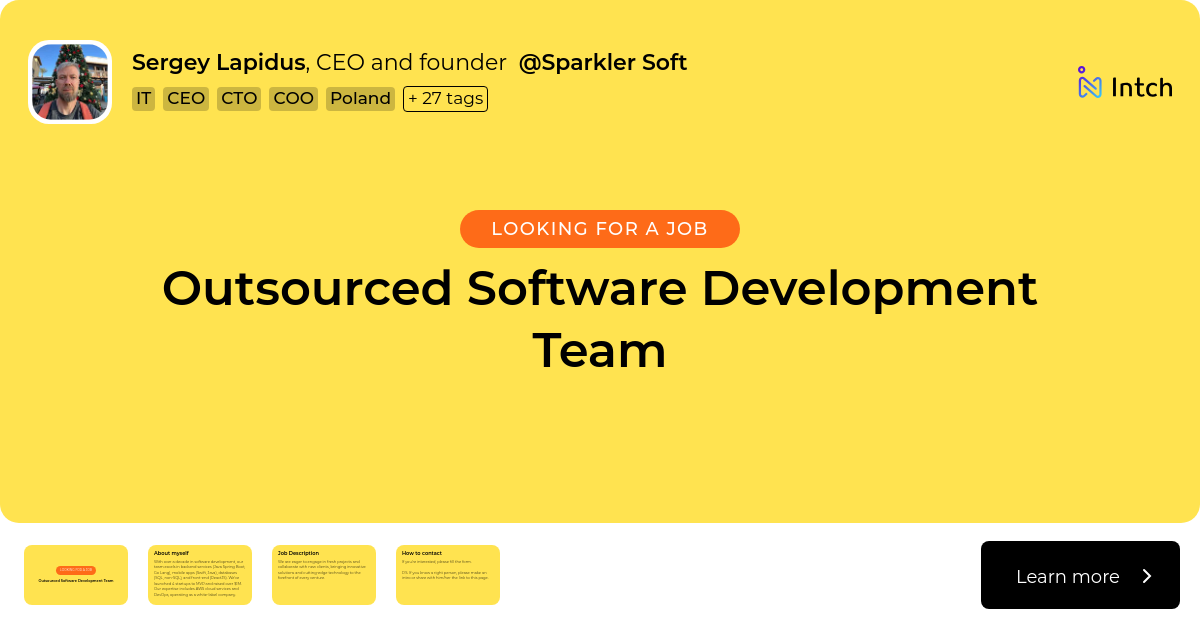Screen dimensions: 1200x627
Task: Click the arrow chevron beside Learn more
Action: [x=1147, y=576]
